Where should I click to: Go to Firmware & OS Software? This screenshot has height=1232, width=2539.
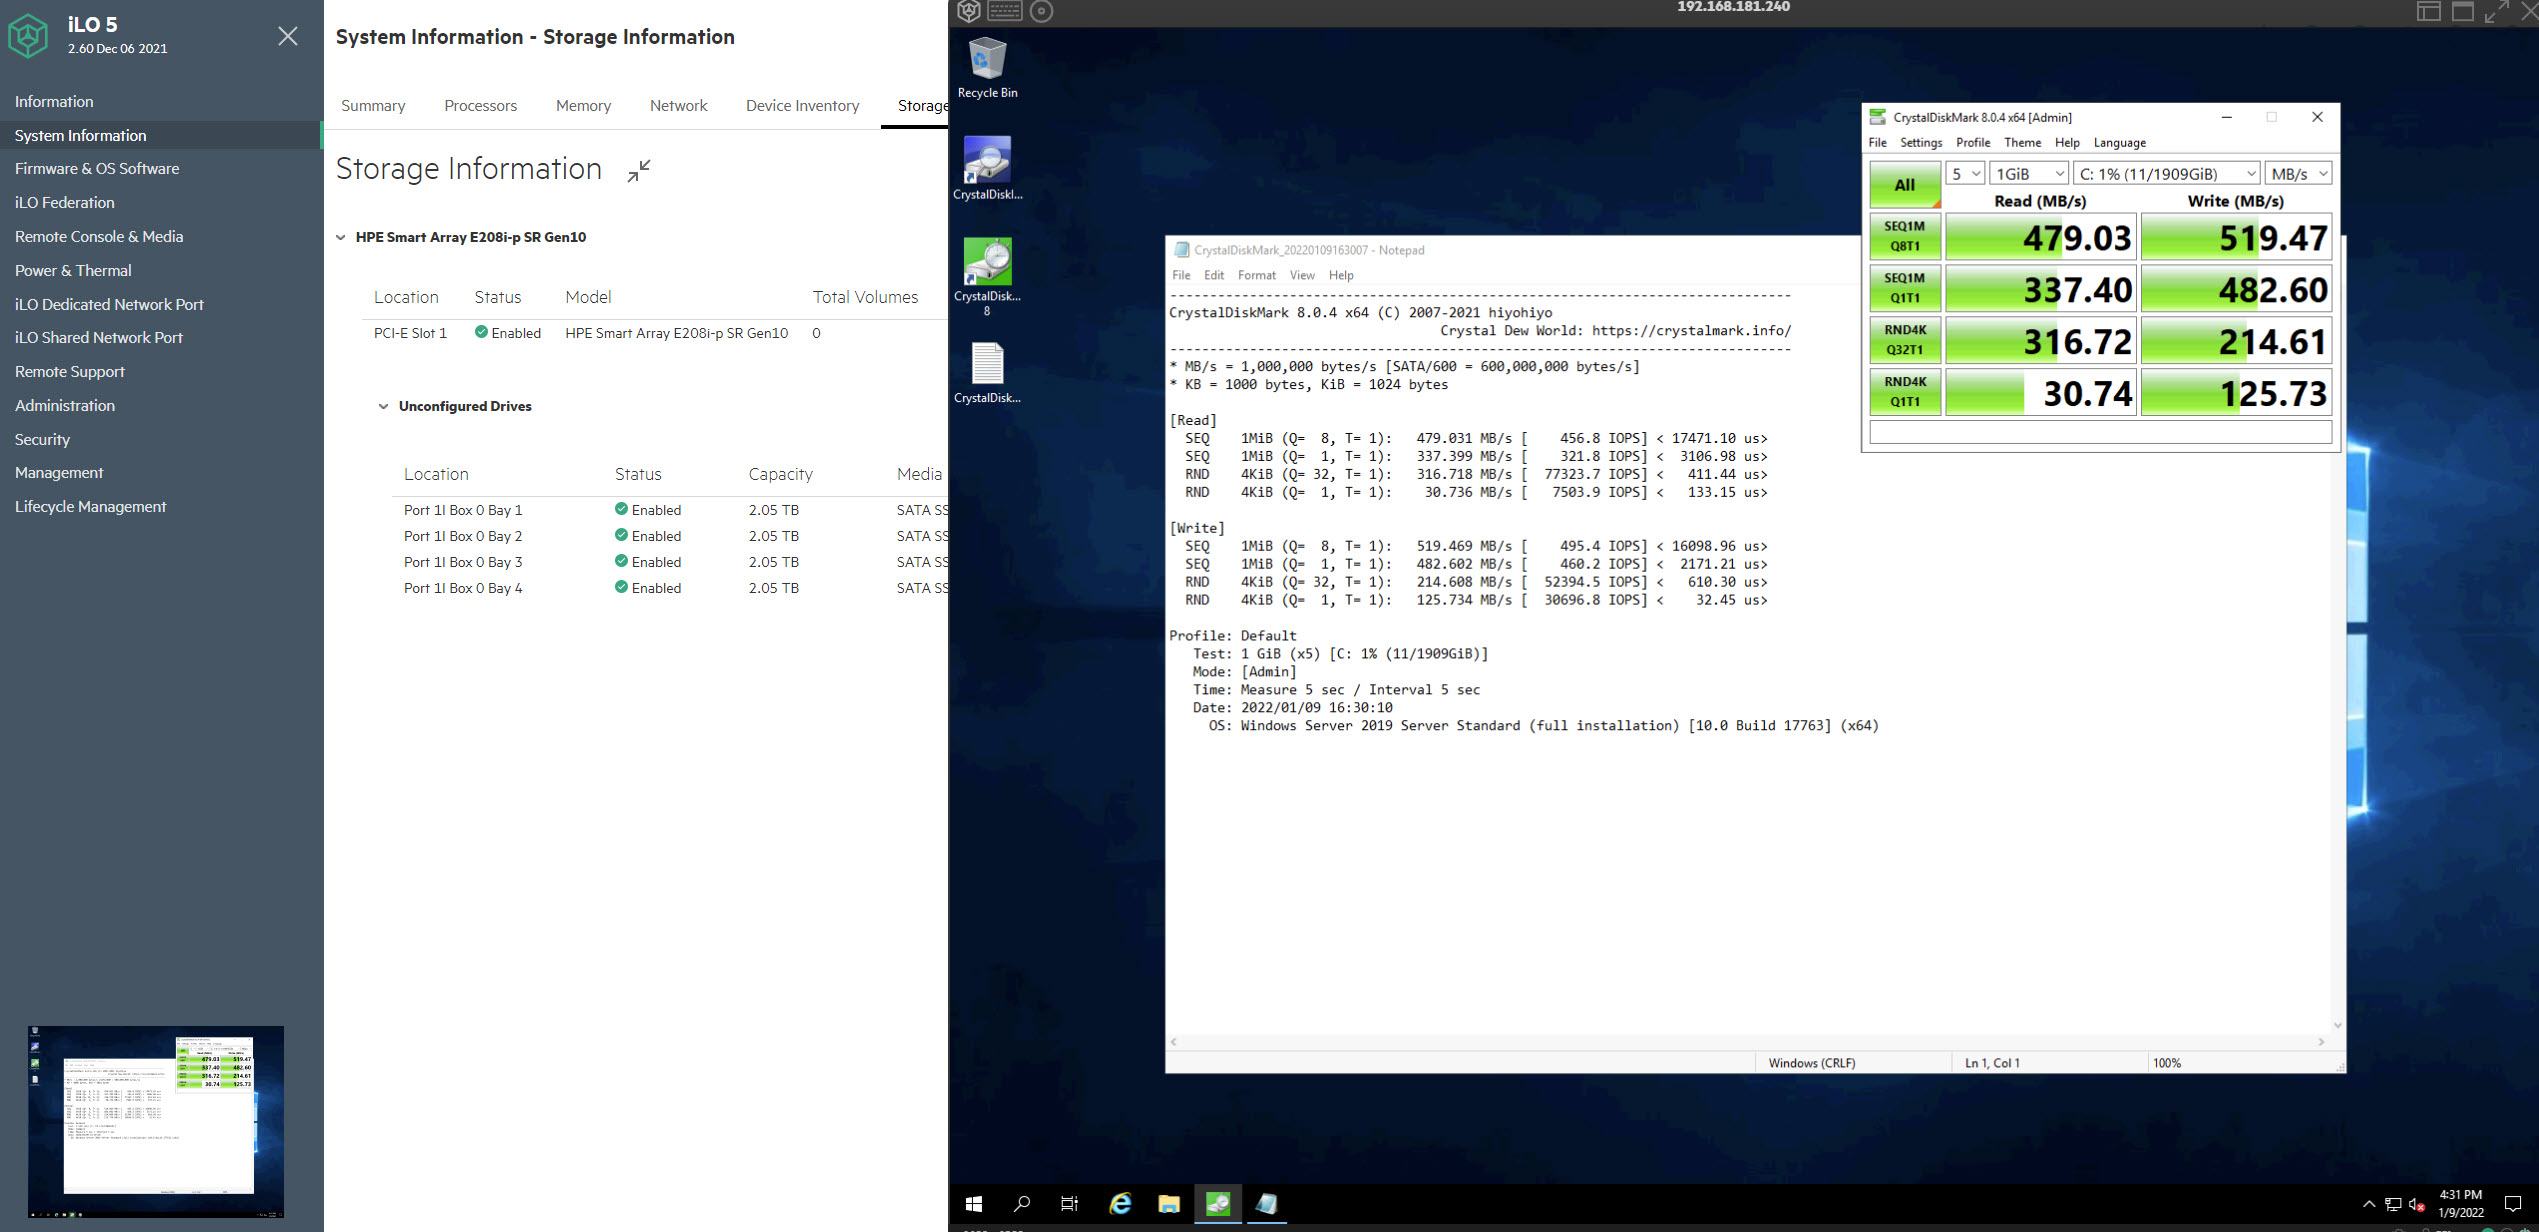click(x=97, y=169)
